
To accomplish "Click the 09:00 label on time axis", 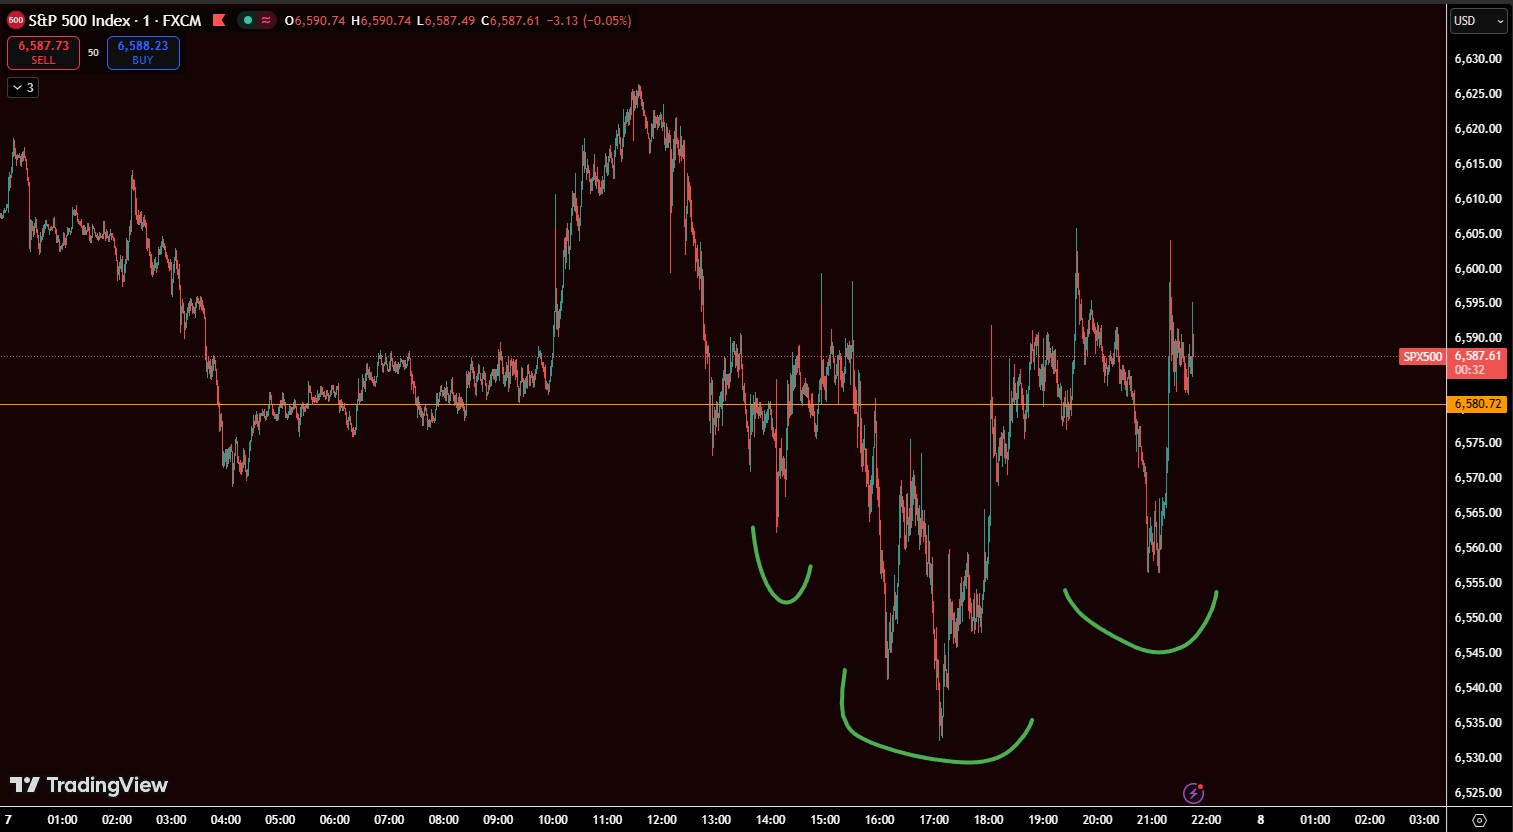I will (x=498, y=820).
